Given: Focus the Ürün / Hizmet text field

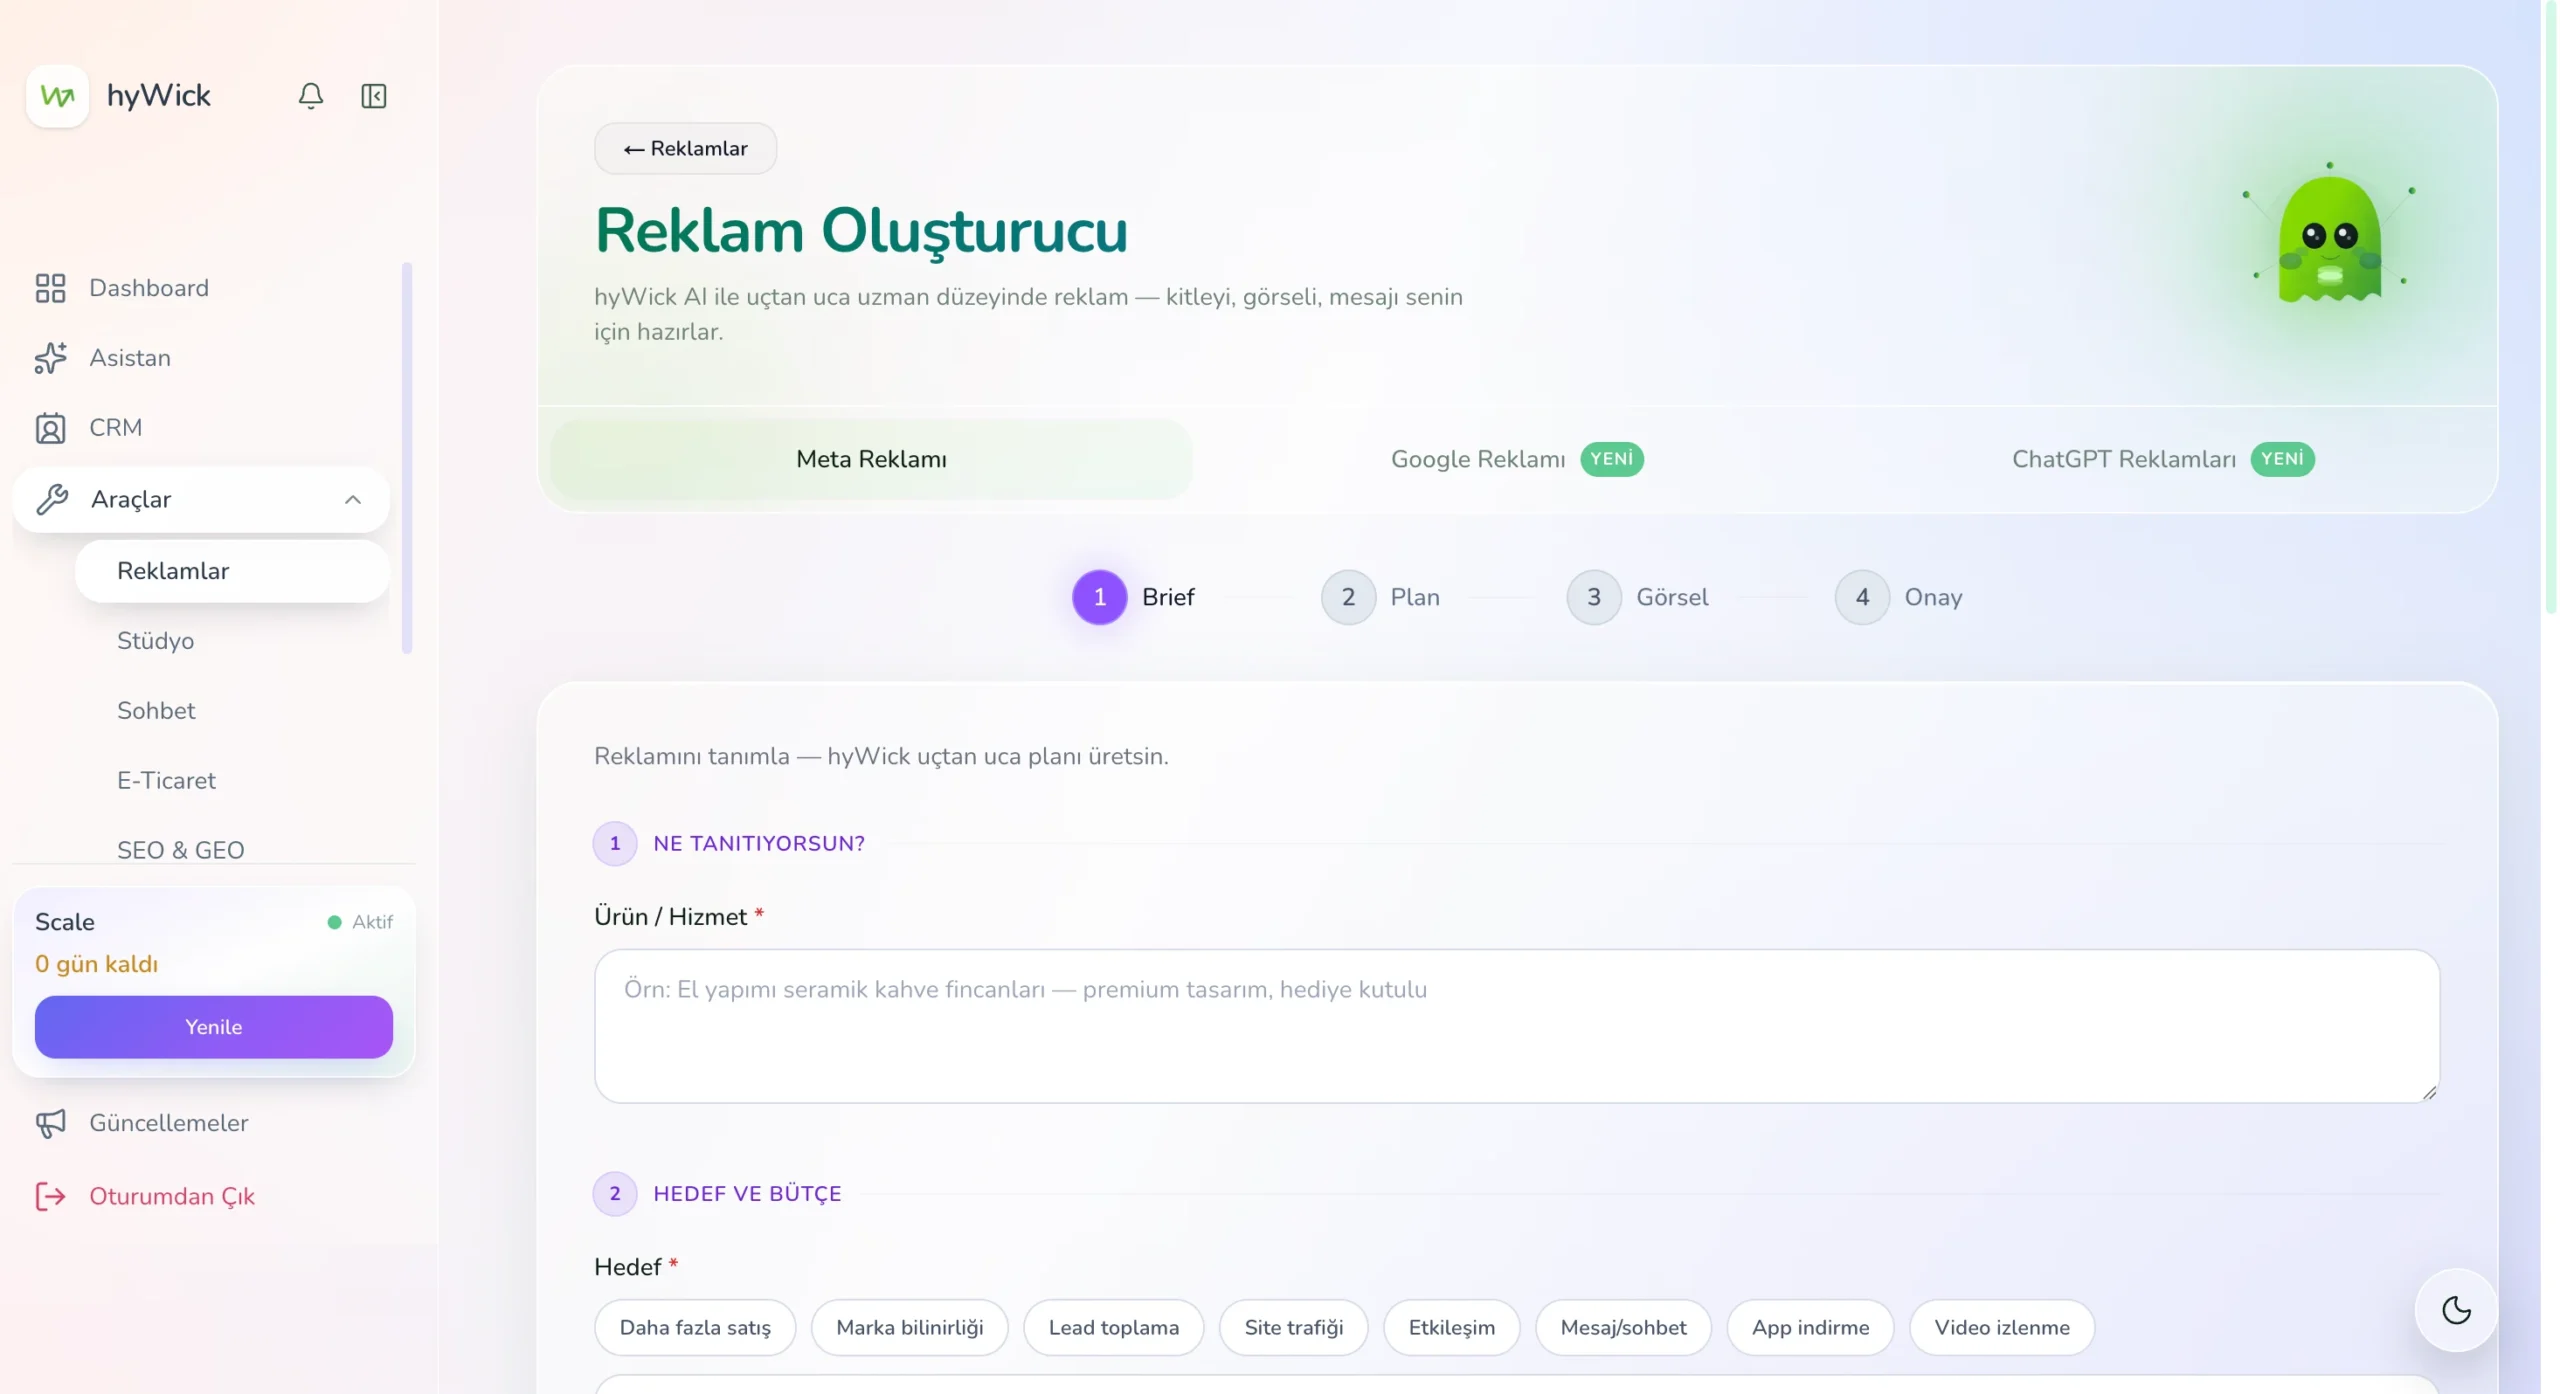Looking at the screenshot, I should [x=1517, y=1026].
